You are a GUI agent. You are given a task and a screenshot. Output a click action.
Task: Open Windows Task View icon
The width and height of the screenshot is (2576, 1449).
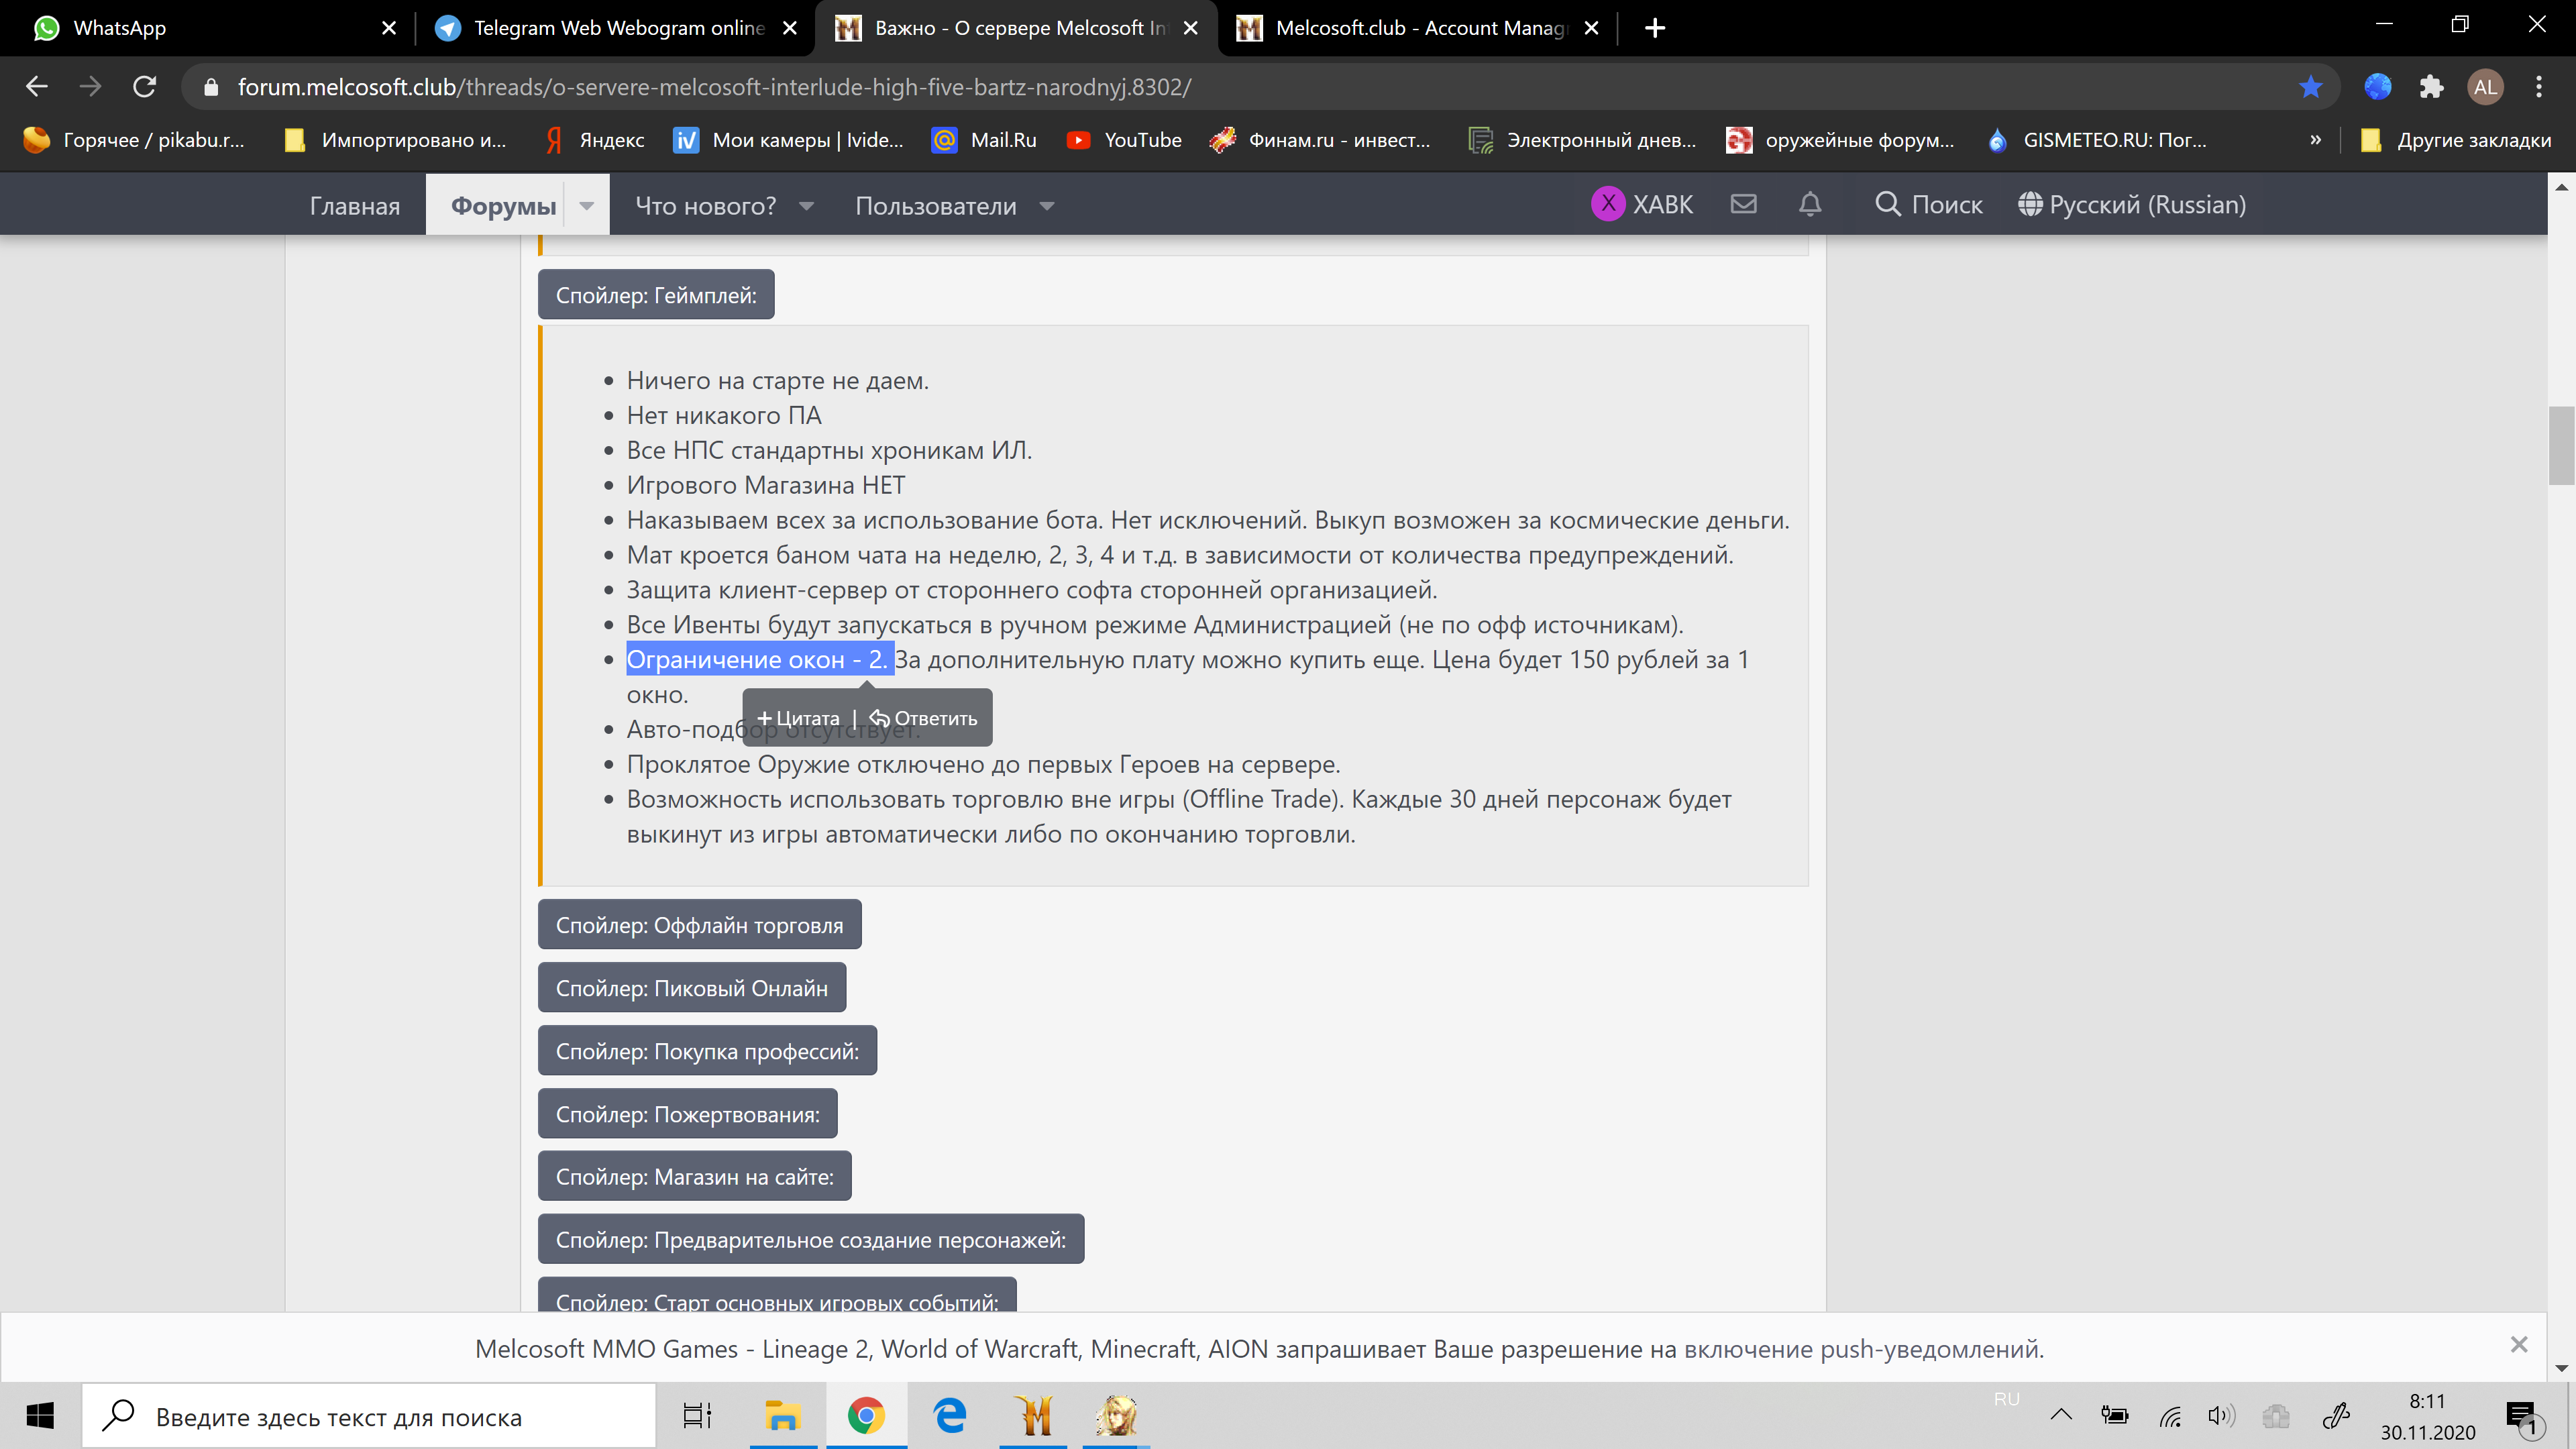point(697,1415)
